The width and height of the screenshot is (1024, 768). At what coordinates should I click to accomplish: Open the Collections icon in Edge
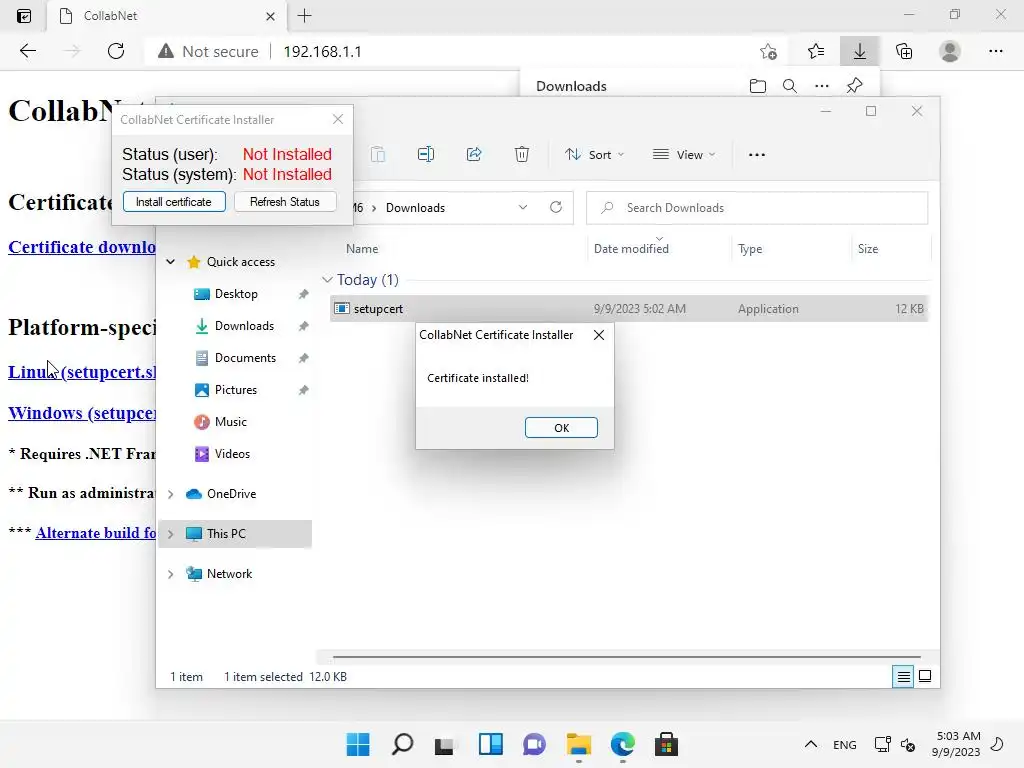(904, 51)
